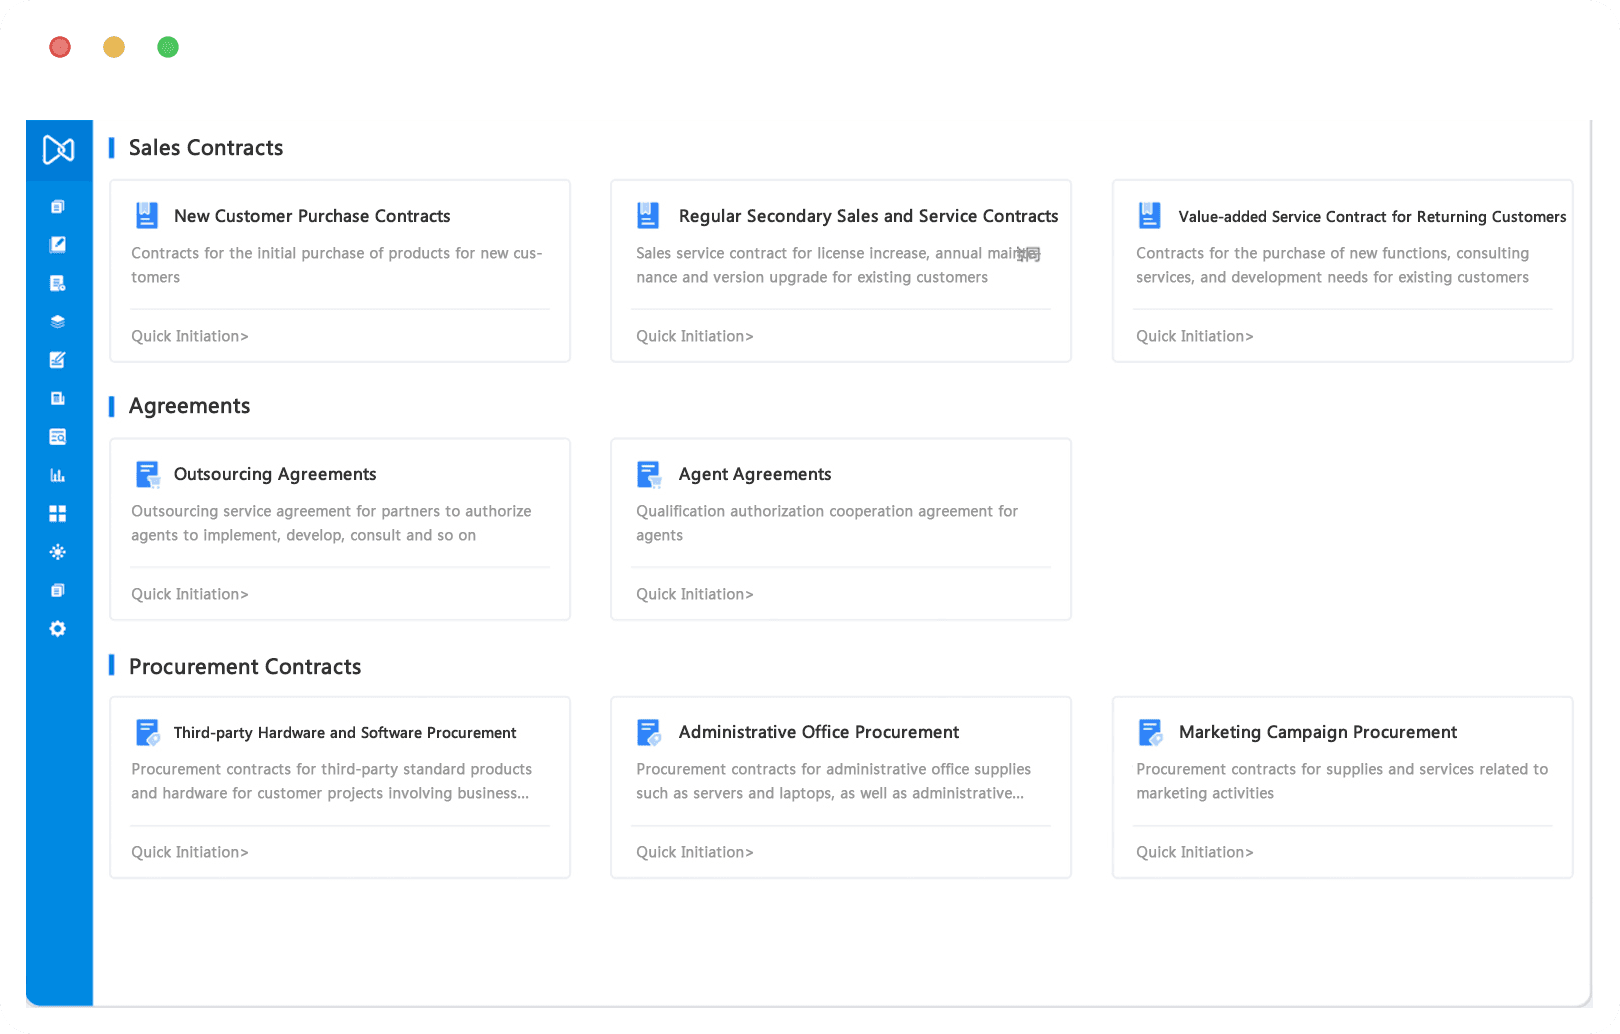Close window with the red button
The height and width of the screenshot is (1034, 1620).
click(x=60, y=47)
